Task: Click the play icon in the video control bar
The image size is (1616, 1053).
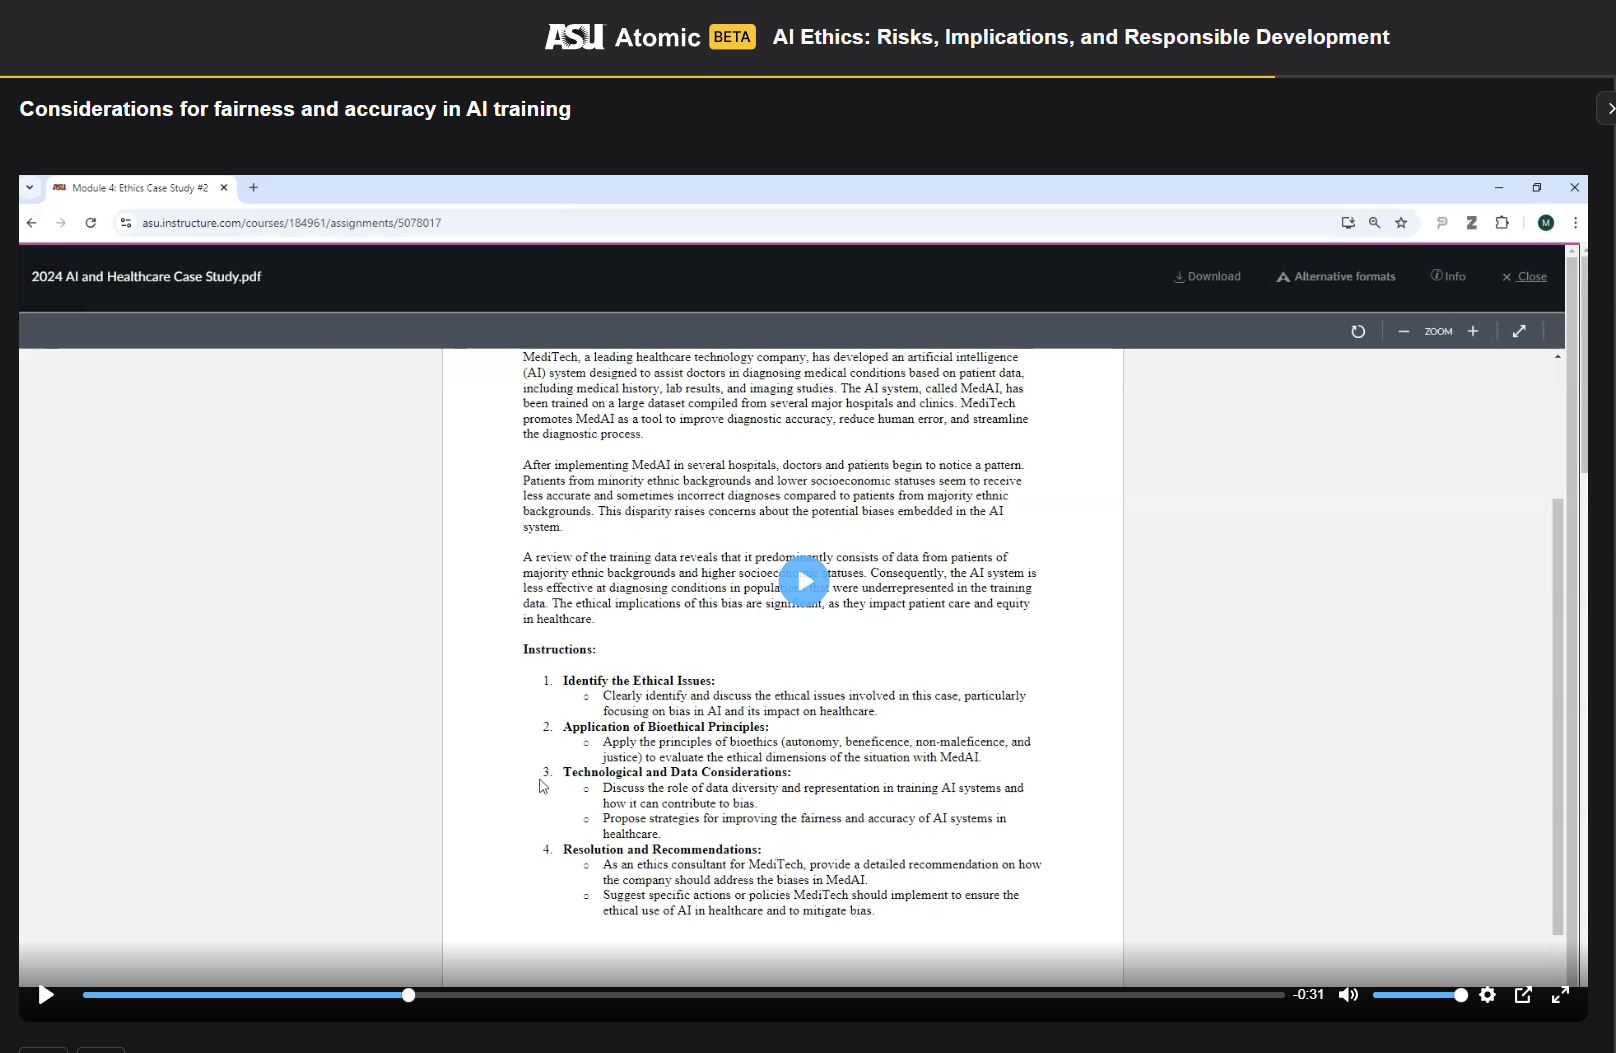Action: click(46, 995)
